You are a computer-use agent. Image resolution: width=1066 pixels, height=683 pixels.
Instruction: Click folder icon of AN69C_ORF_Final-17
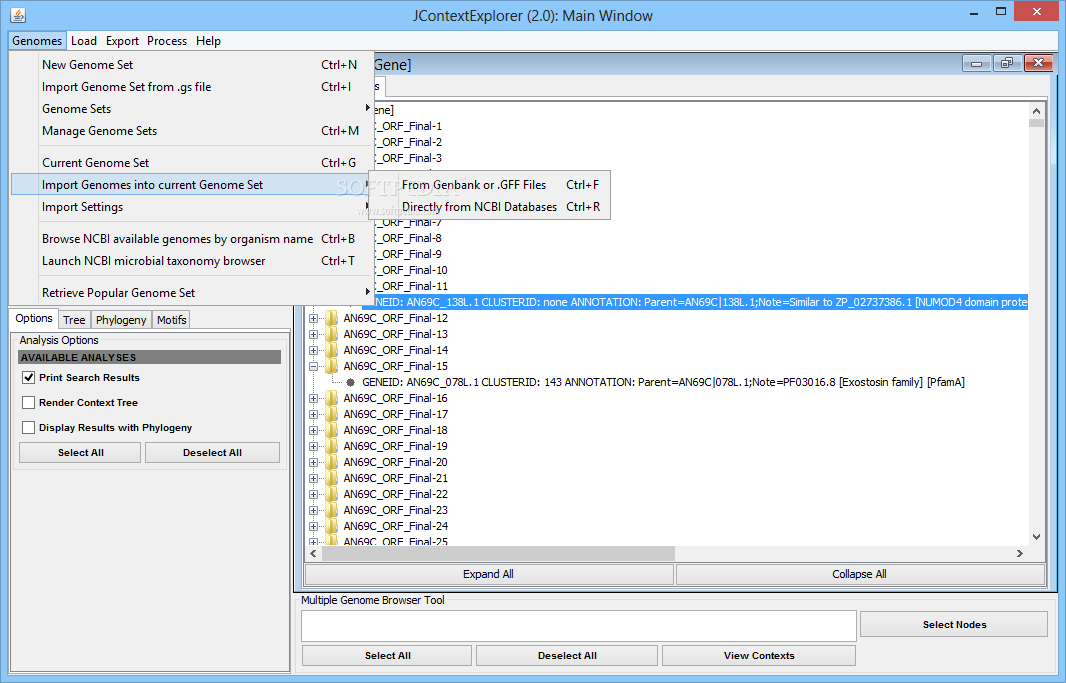(x=332, y=414)
